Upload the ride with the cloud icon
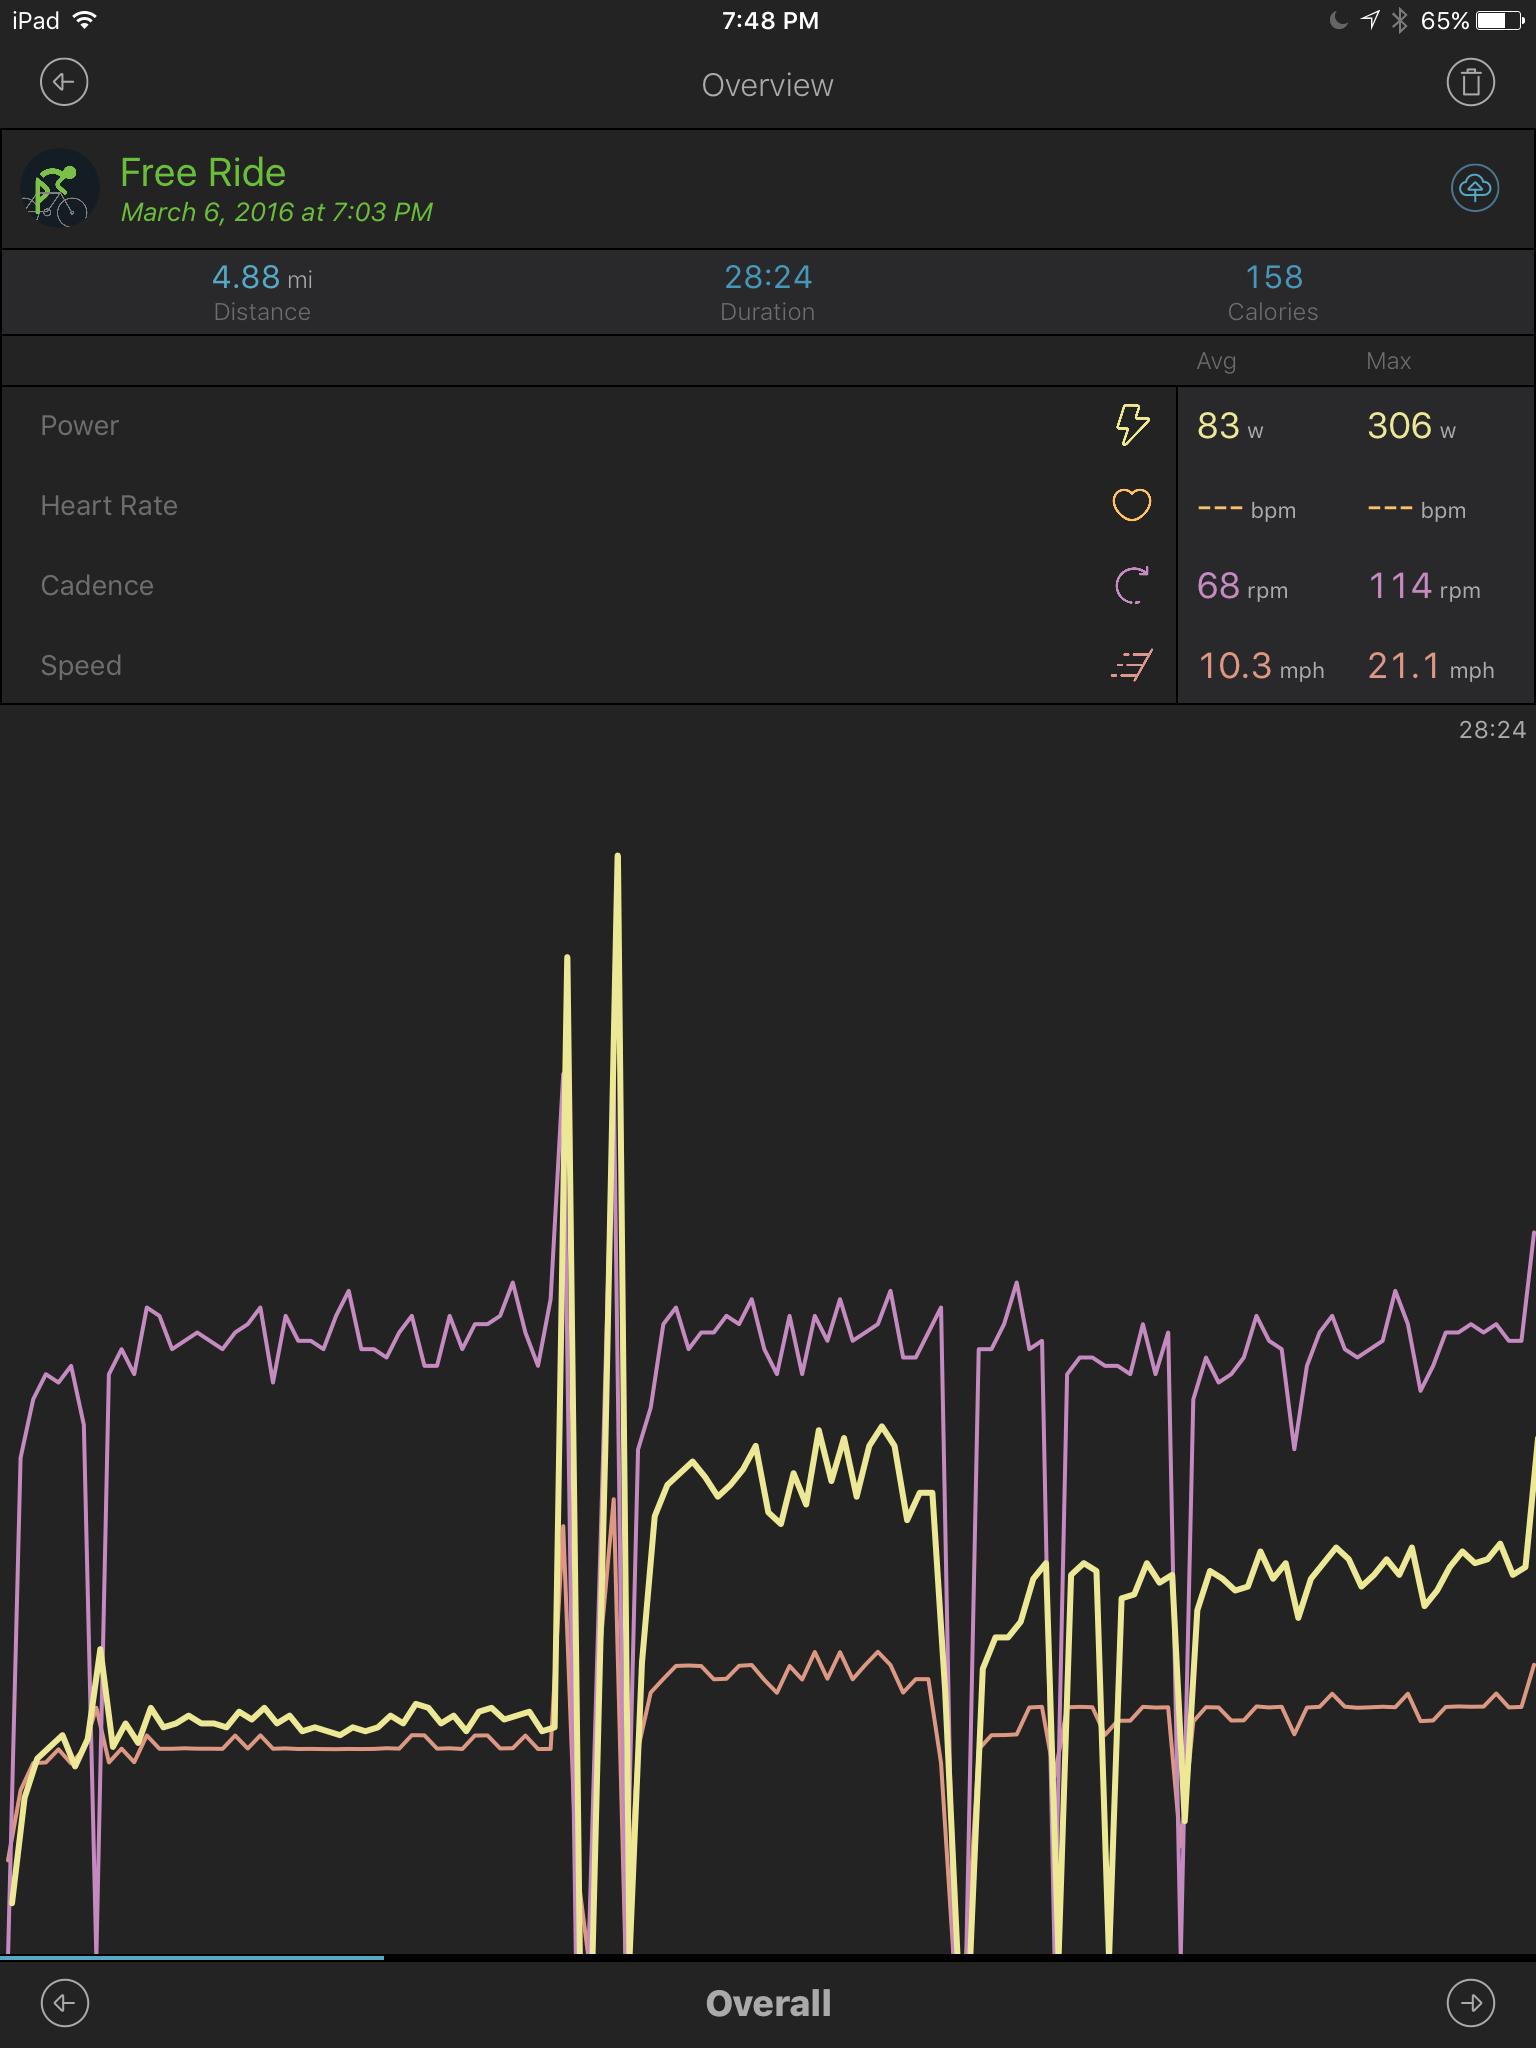 coord(1475,187)
